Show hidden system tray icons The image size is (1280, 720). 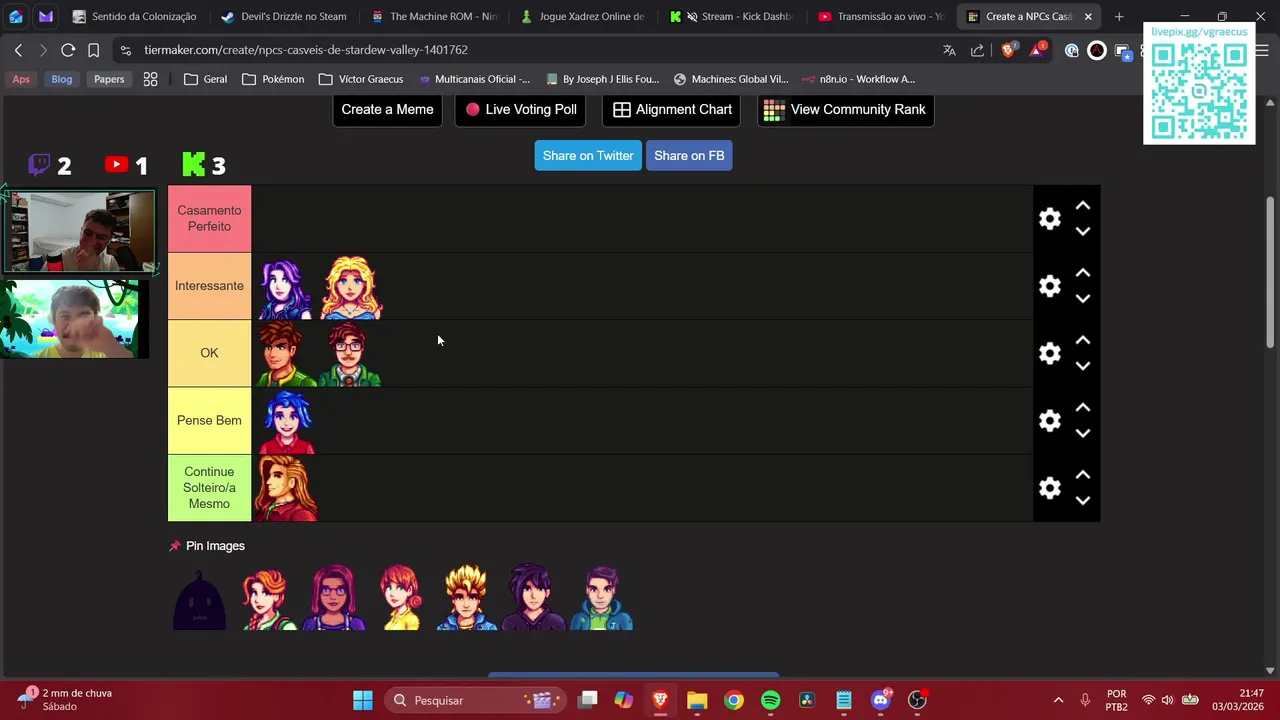tap(1058, 700)
